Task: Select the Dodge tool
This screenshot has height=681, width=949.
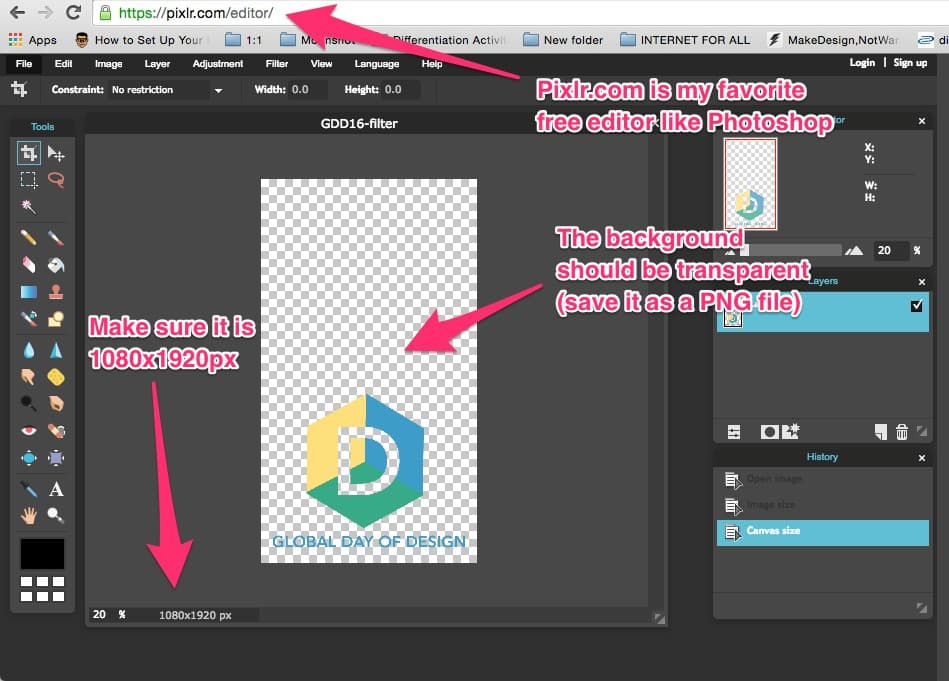Action: click(28, 403)
